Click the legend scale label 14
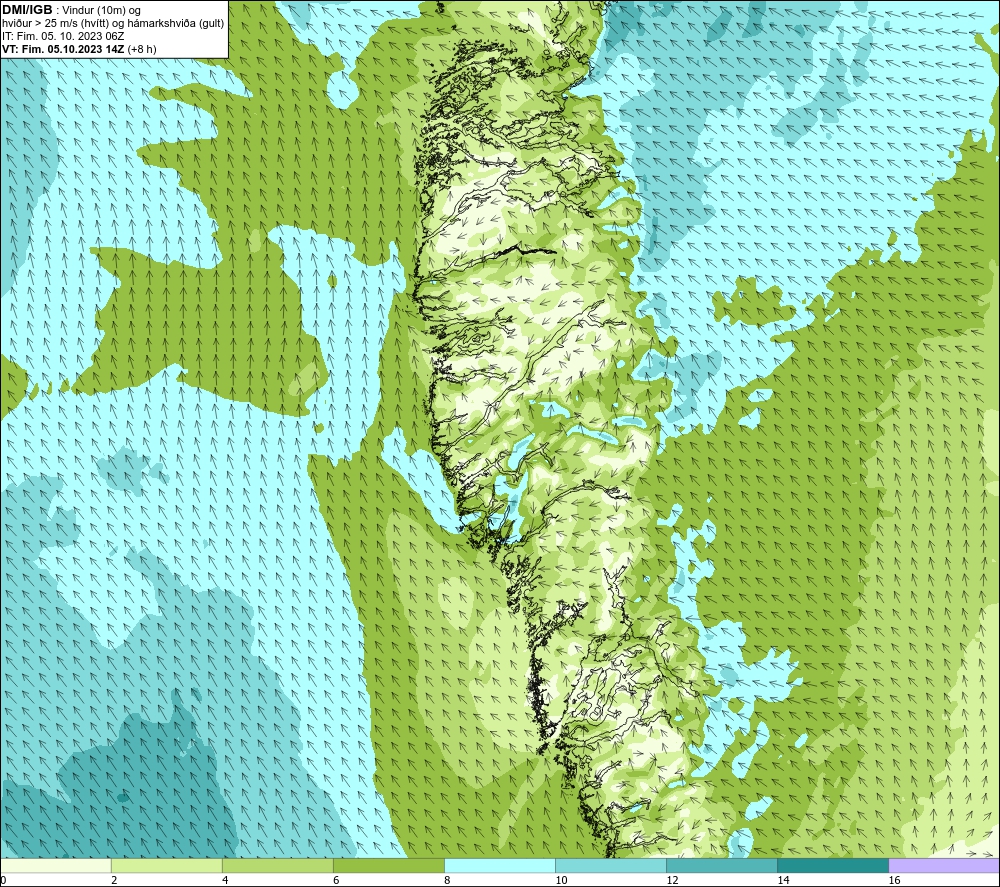 (783, 881)
